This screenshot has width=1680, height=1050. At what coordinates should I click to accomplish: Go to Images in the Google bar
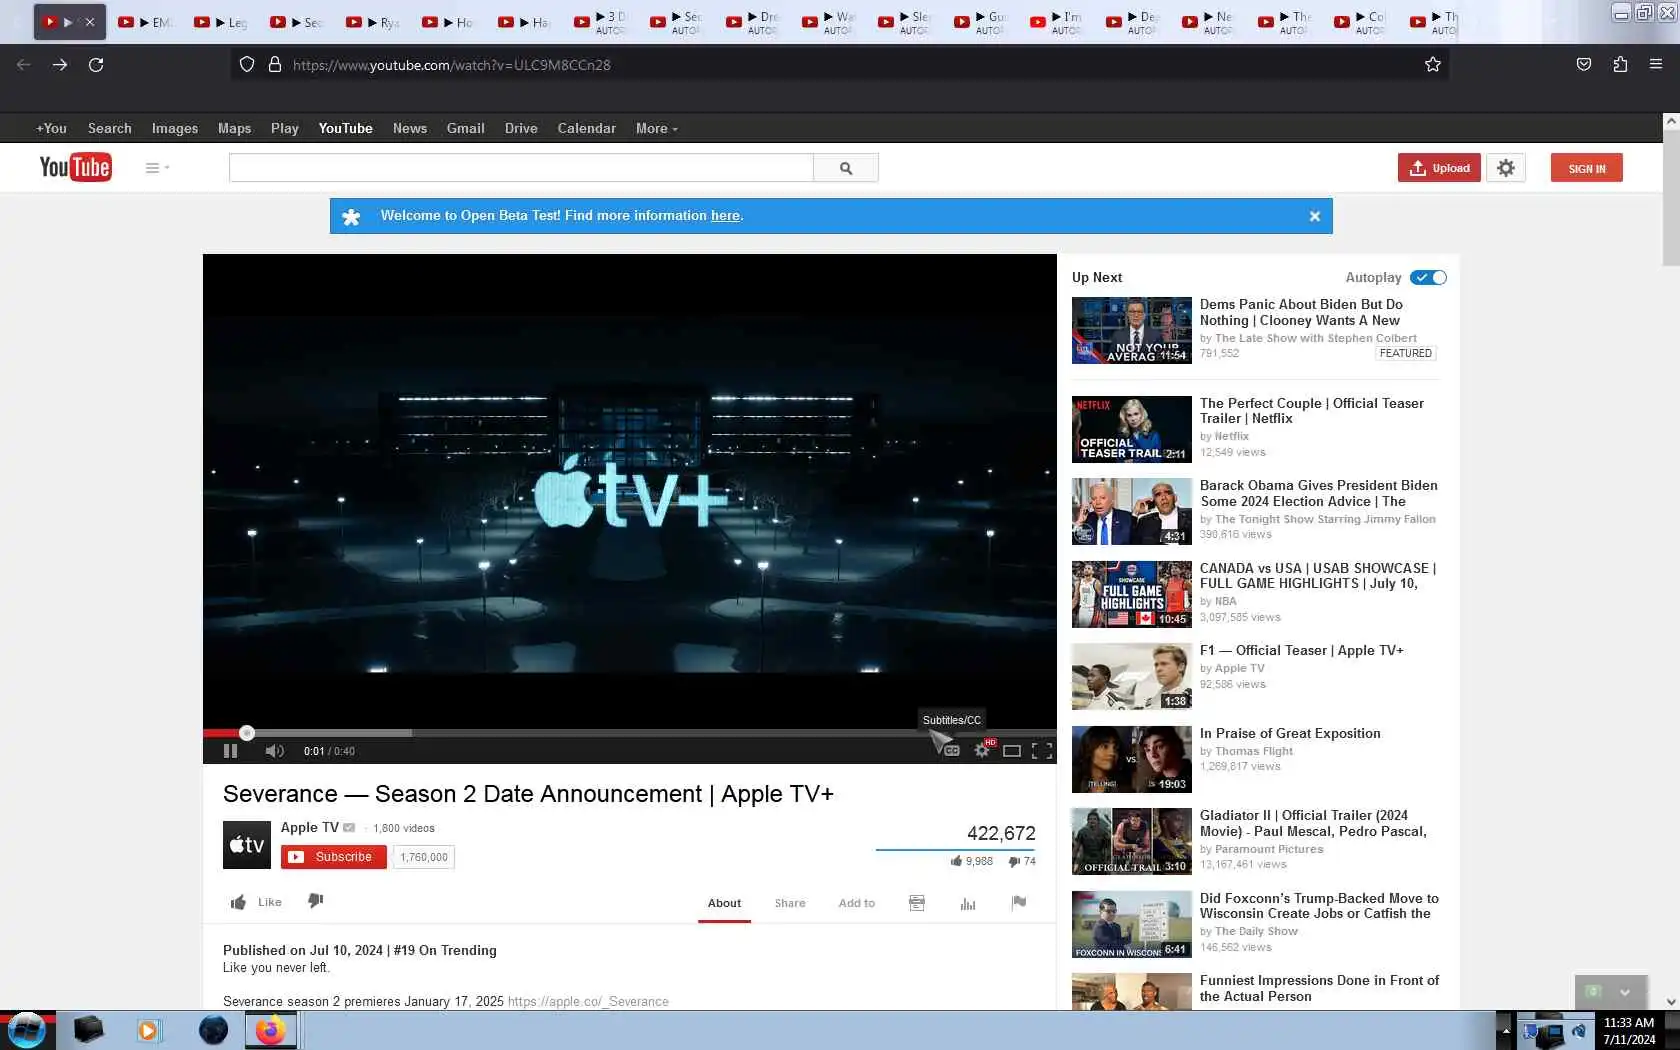point(175,128)
